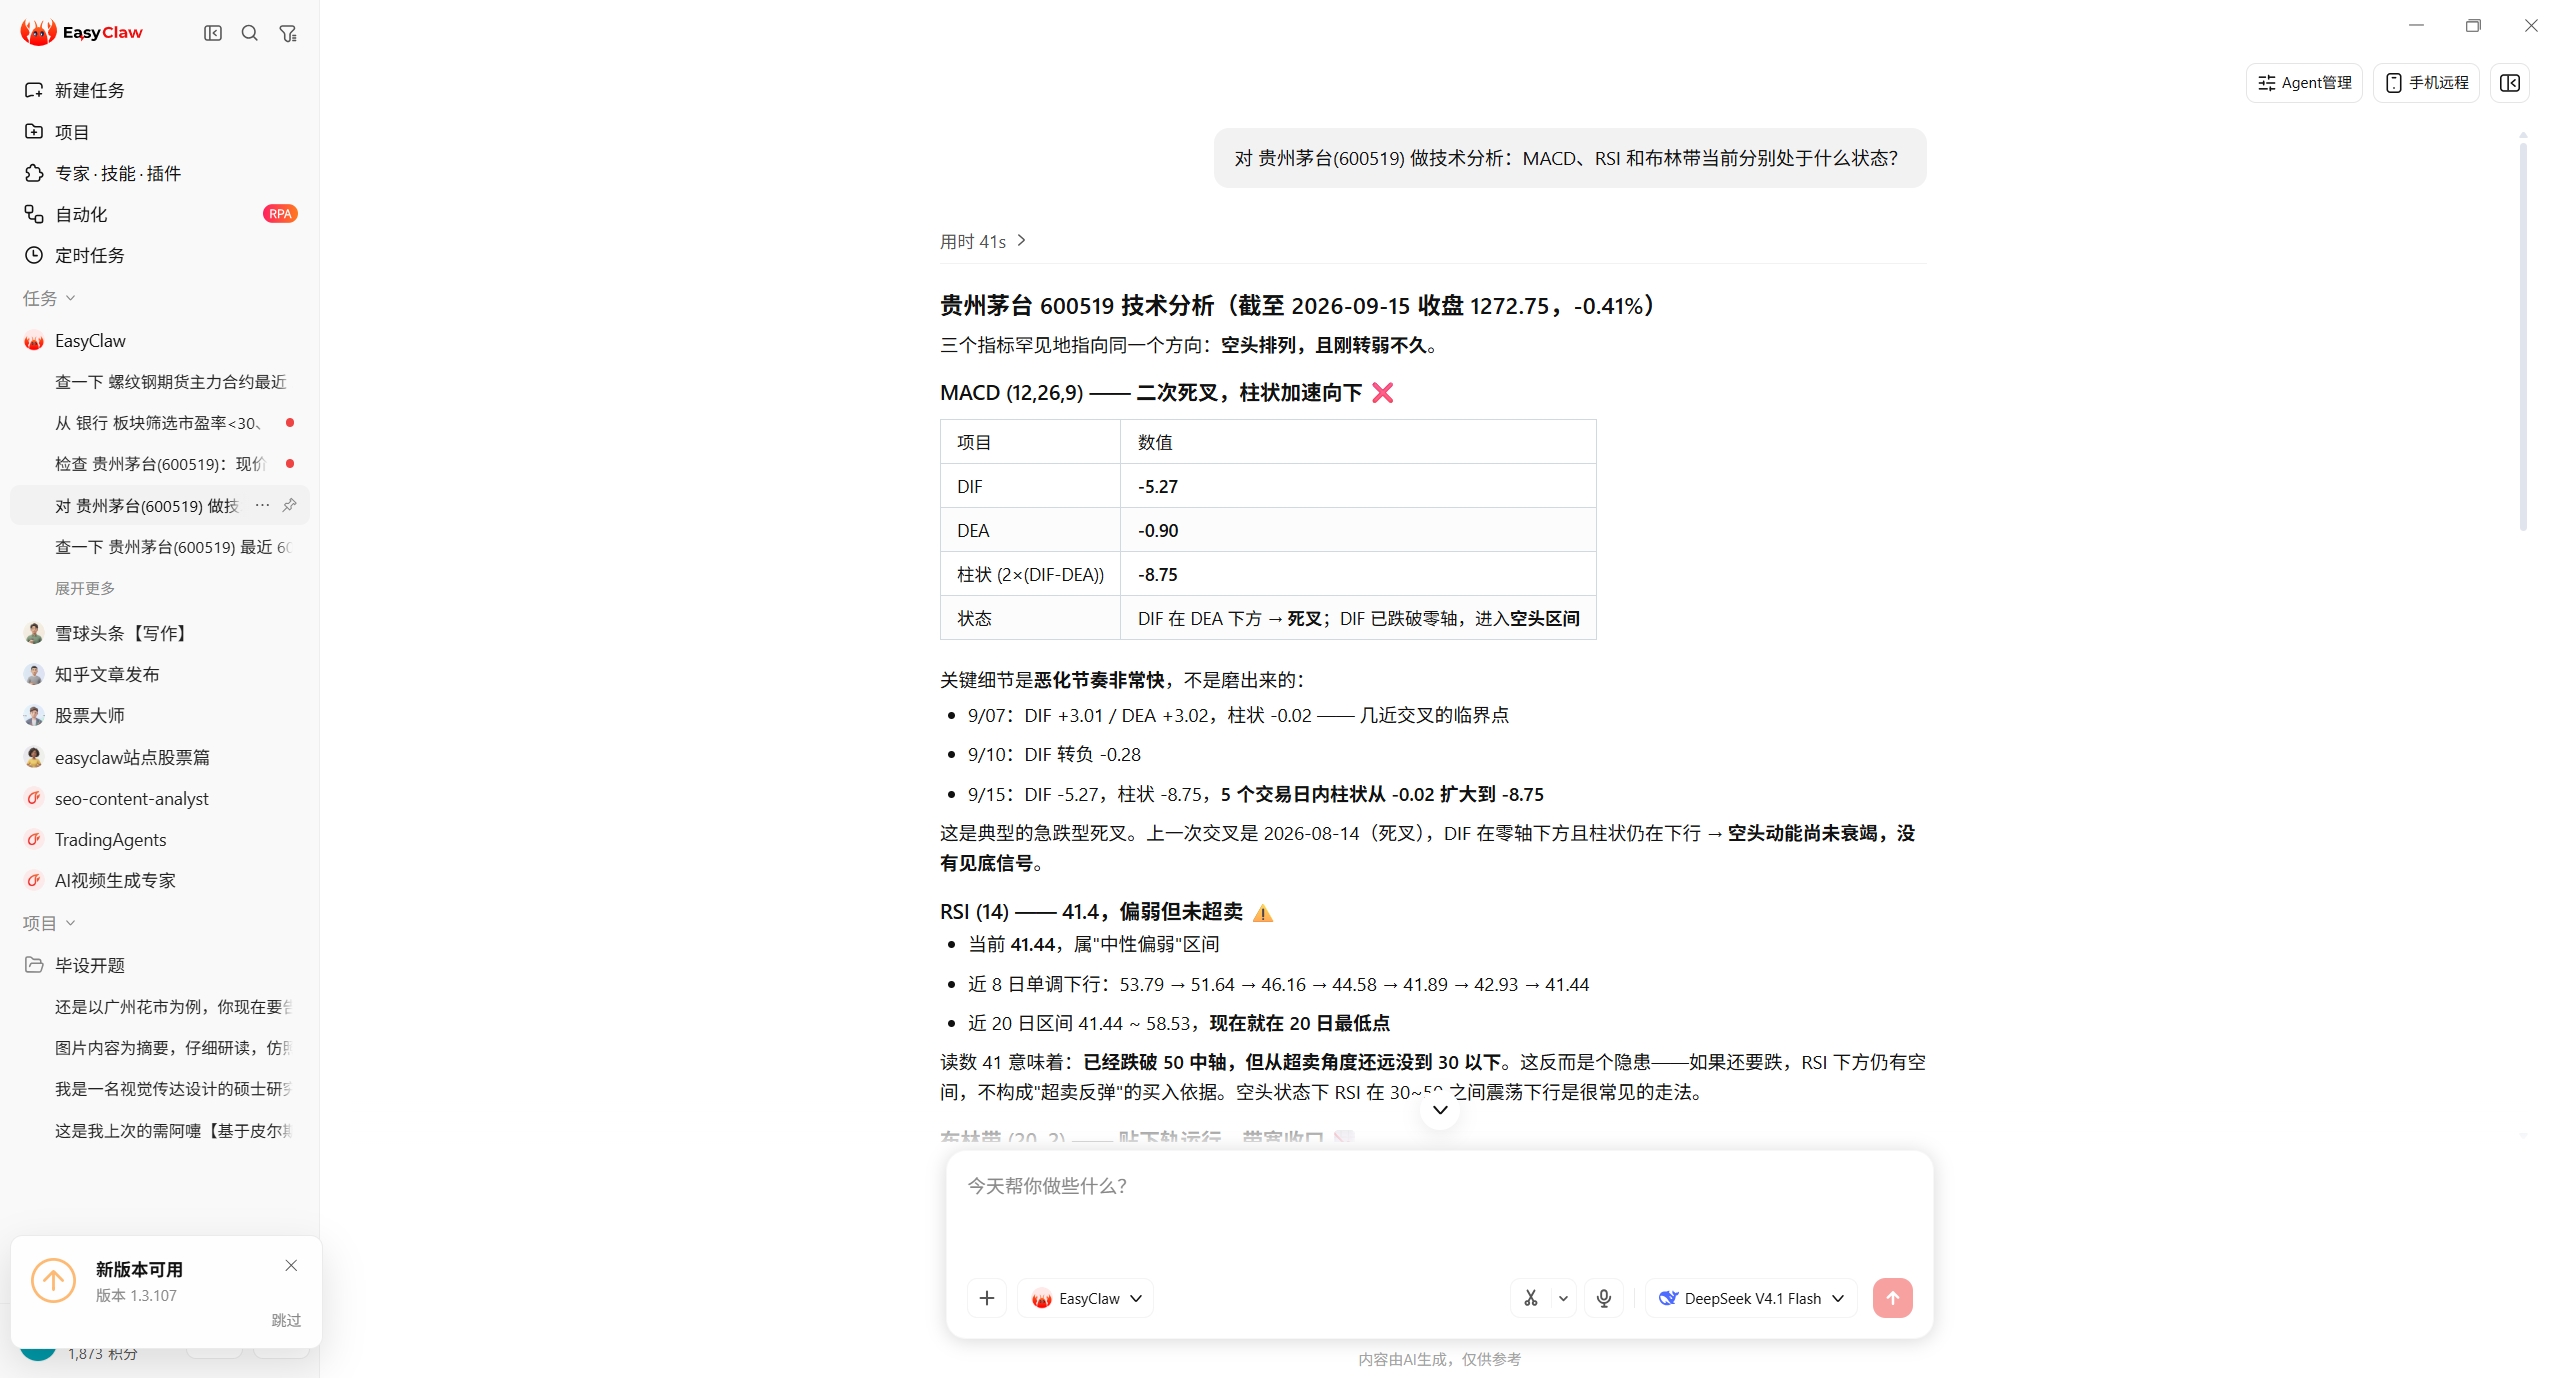
Task: Select the 知乎文章发布 agent
Action: (x=160, y=674)
